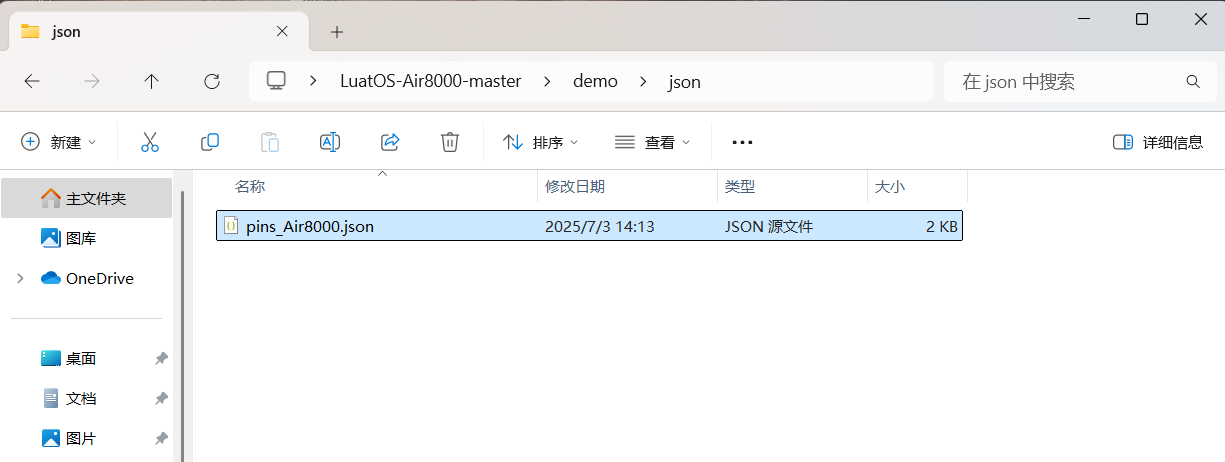
Task: Click the navigation pane vertical scrollbar
Action: coord(181,325)
